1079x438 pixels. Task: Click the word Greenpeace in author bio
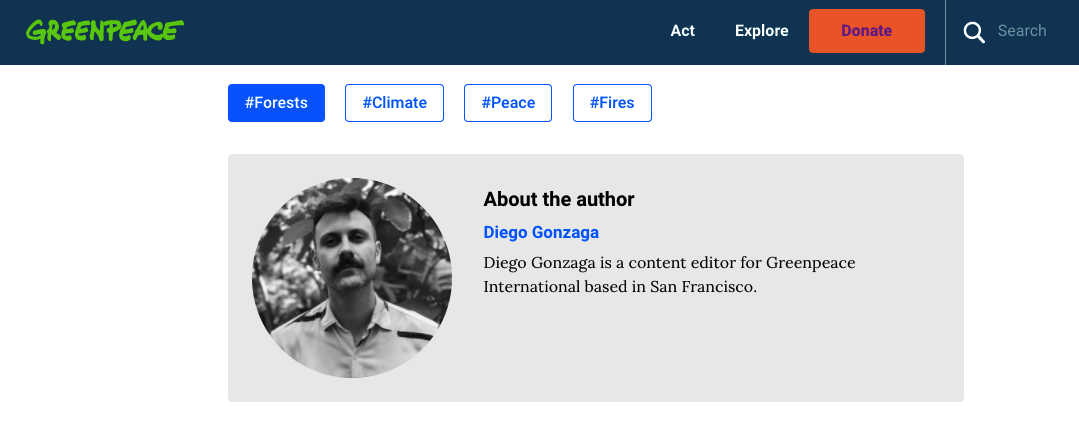click(811, 263)
